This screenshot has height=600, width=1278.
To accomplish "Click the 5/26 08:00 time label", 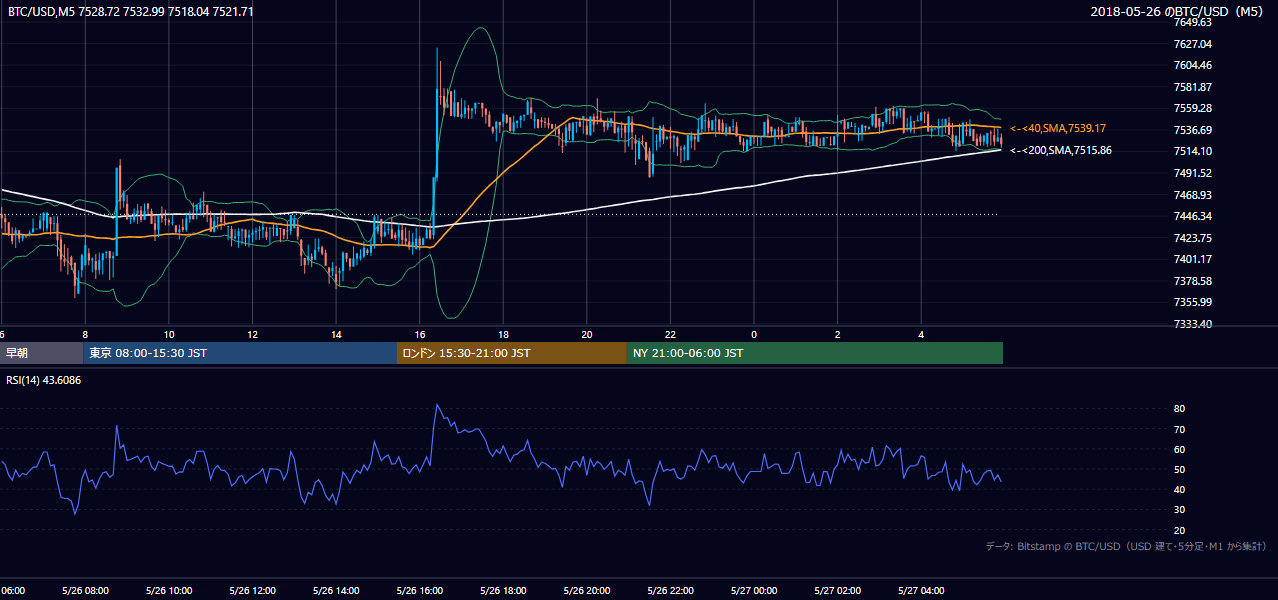I will tap(84, 591).
